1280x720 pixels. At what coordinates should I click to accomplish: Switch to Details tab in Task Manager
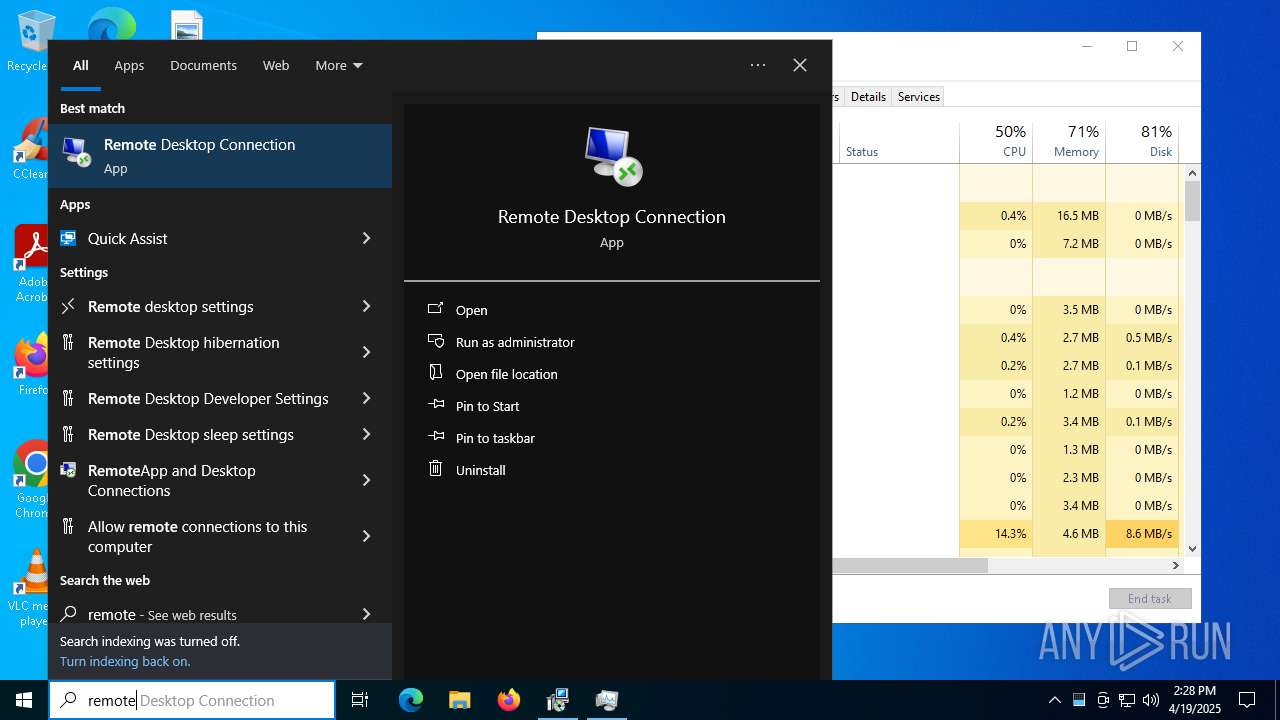click(868, 96)
